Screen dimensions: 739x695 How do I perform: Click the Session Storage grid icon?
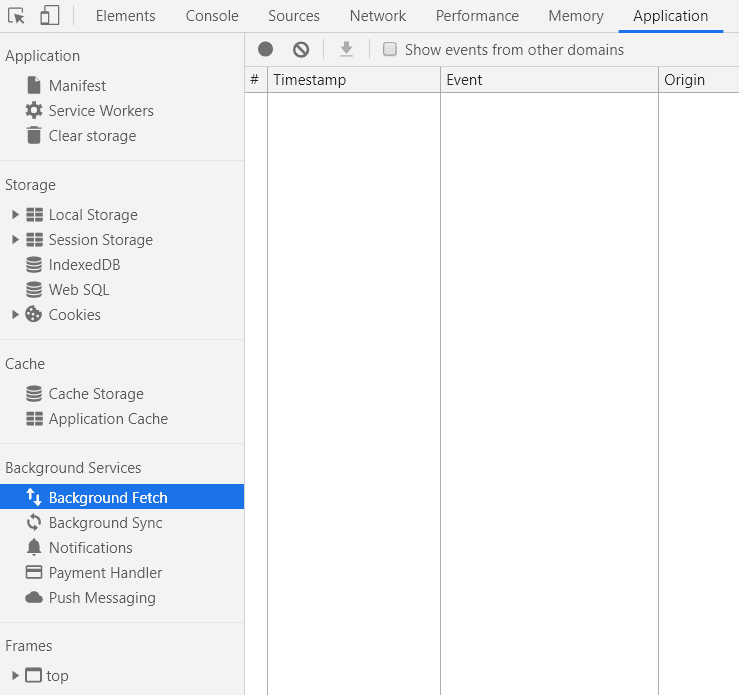(x=34, y=240)
